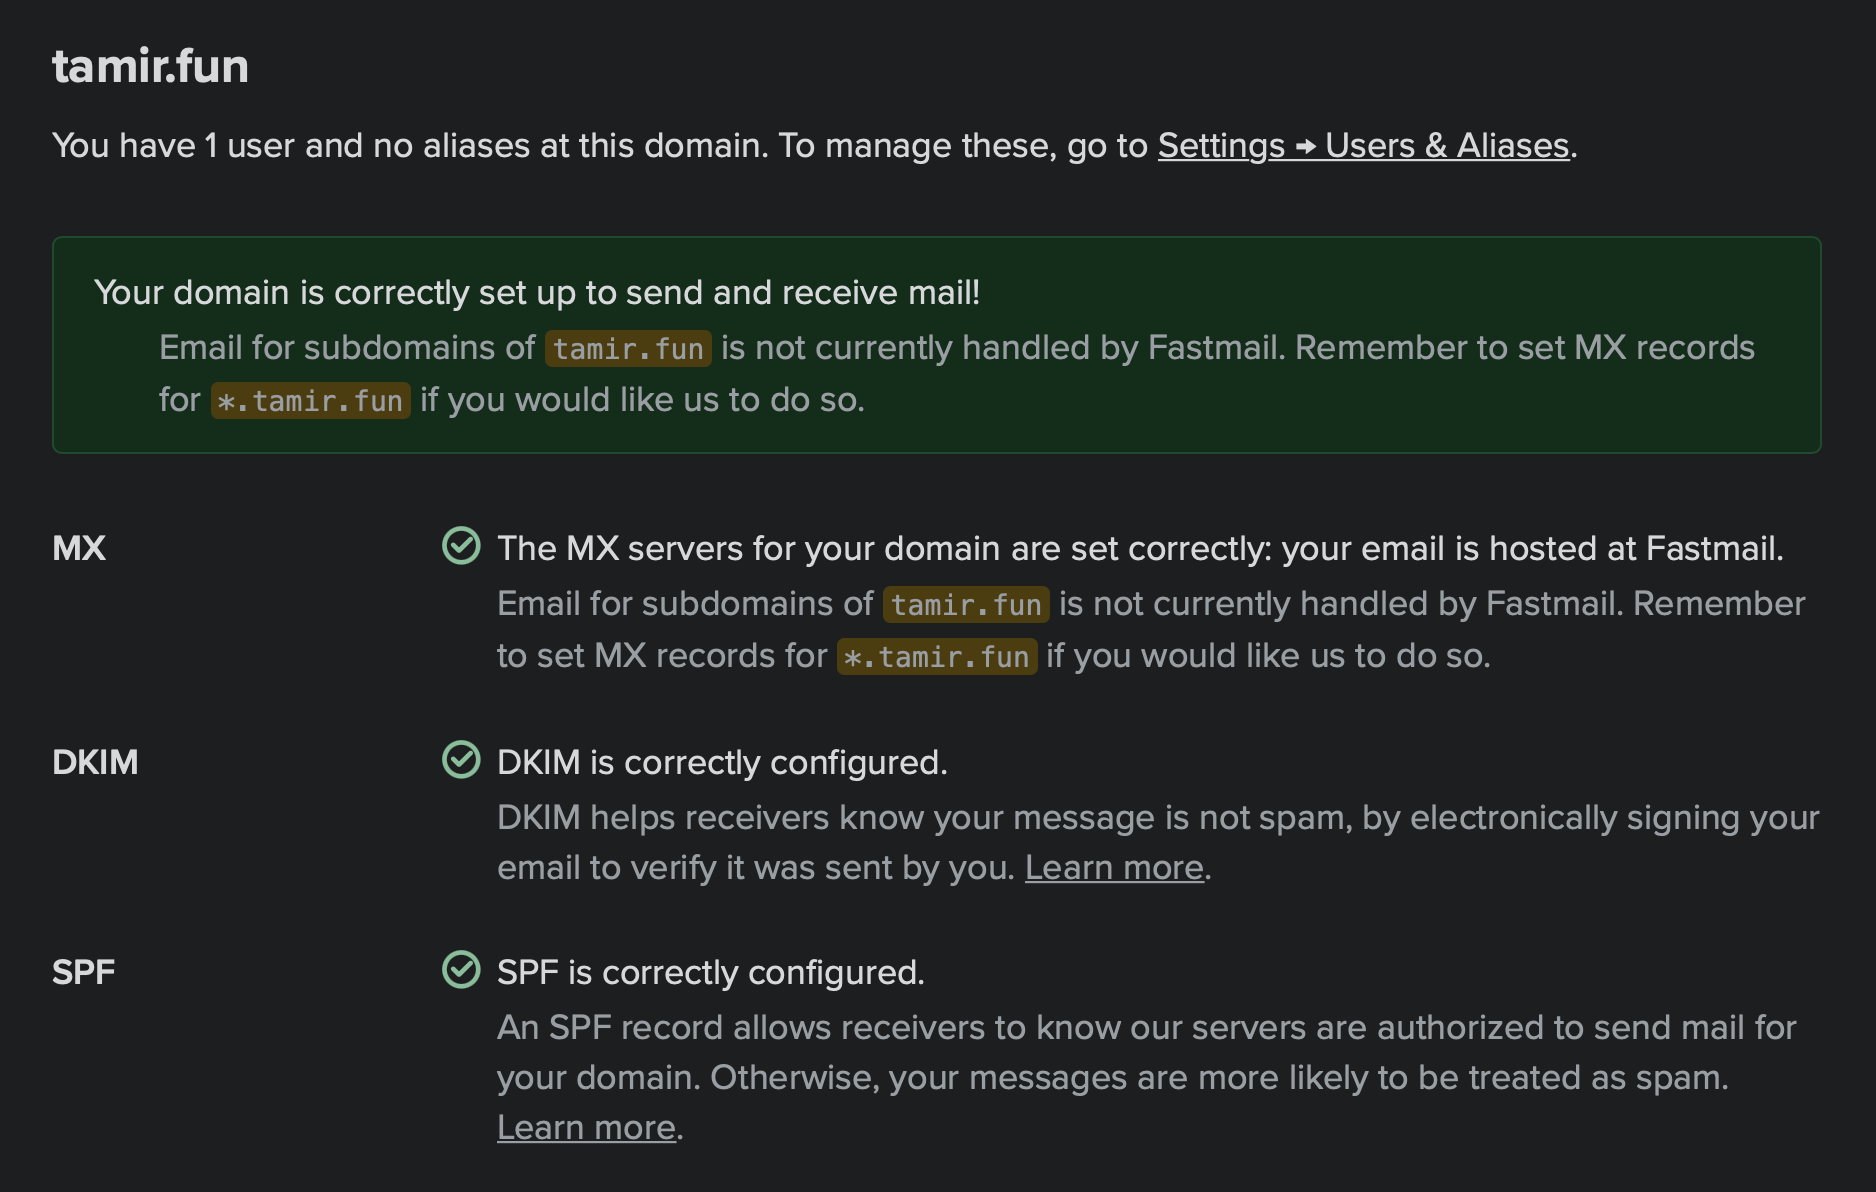This screenshot has height=1192, width=1876.
Task: Select the DKIM row label
Action: 95,762
